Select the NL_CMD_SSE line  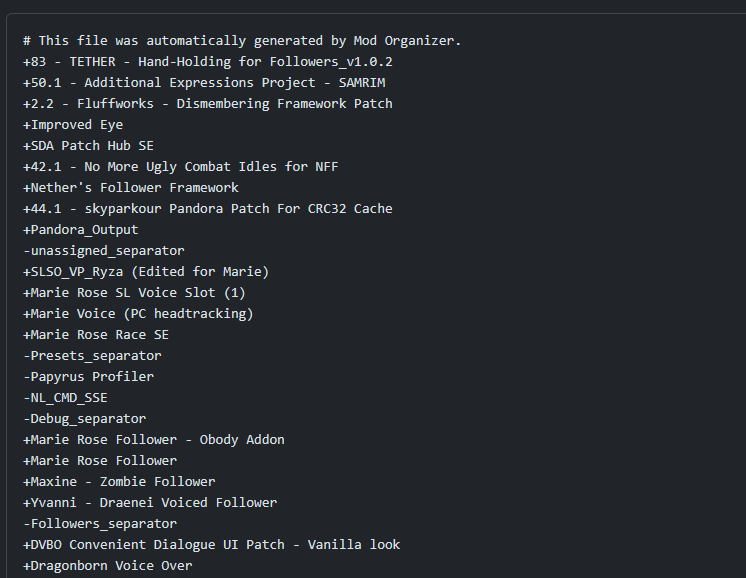tap(65, 398)
